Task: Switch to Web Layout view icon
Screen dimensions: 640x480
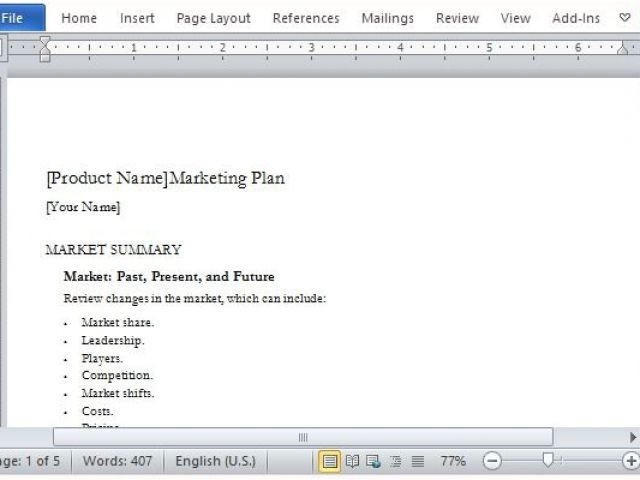Action: 373,462
